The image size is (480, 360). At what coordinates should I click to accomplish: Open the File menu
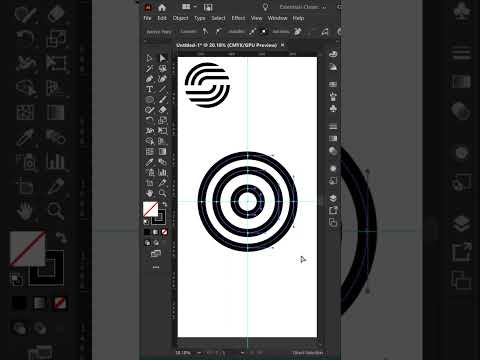[x=147, y=18]
